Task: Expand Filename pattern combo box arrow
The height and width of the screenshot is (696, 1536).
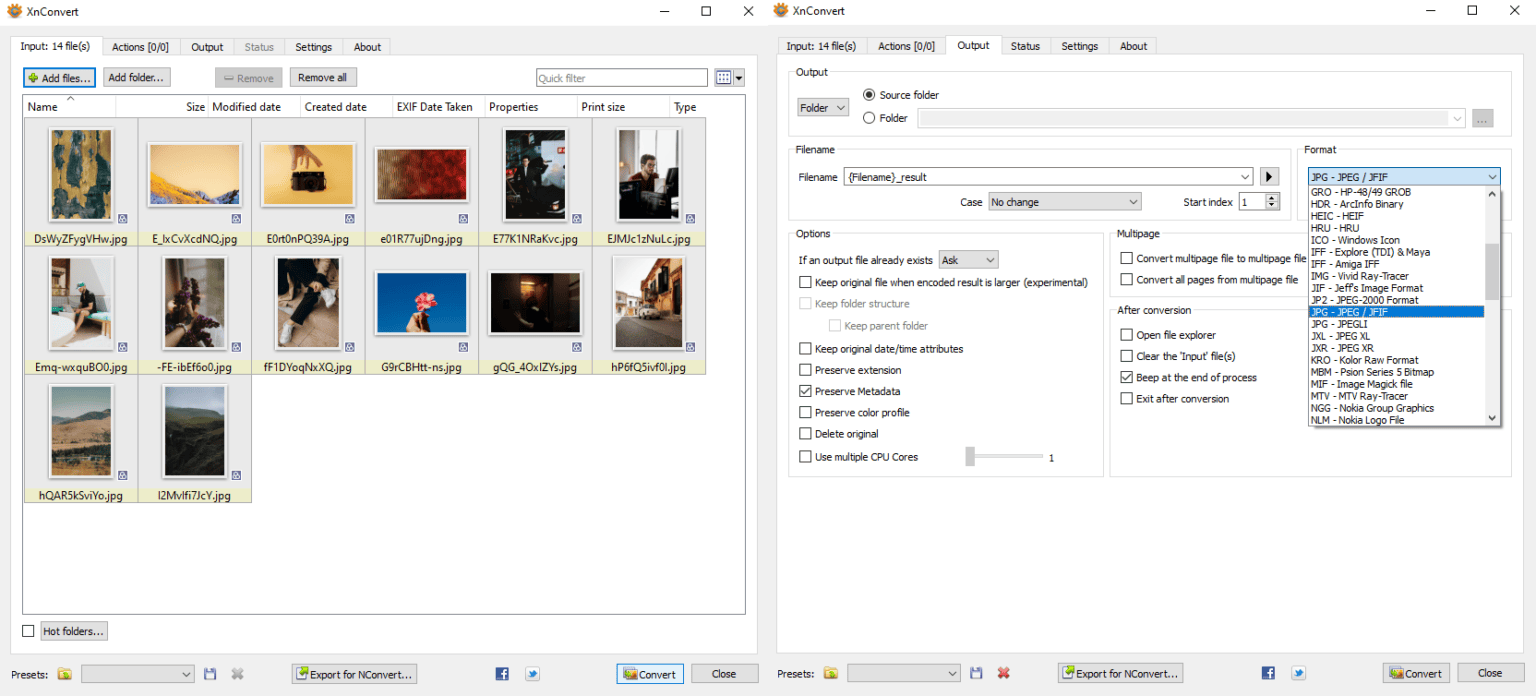Action: (1244, 177)
